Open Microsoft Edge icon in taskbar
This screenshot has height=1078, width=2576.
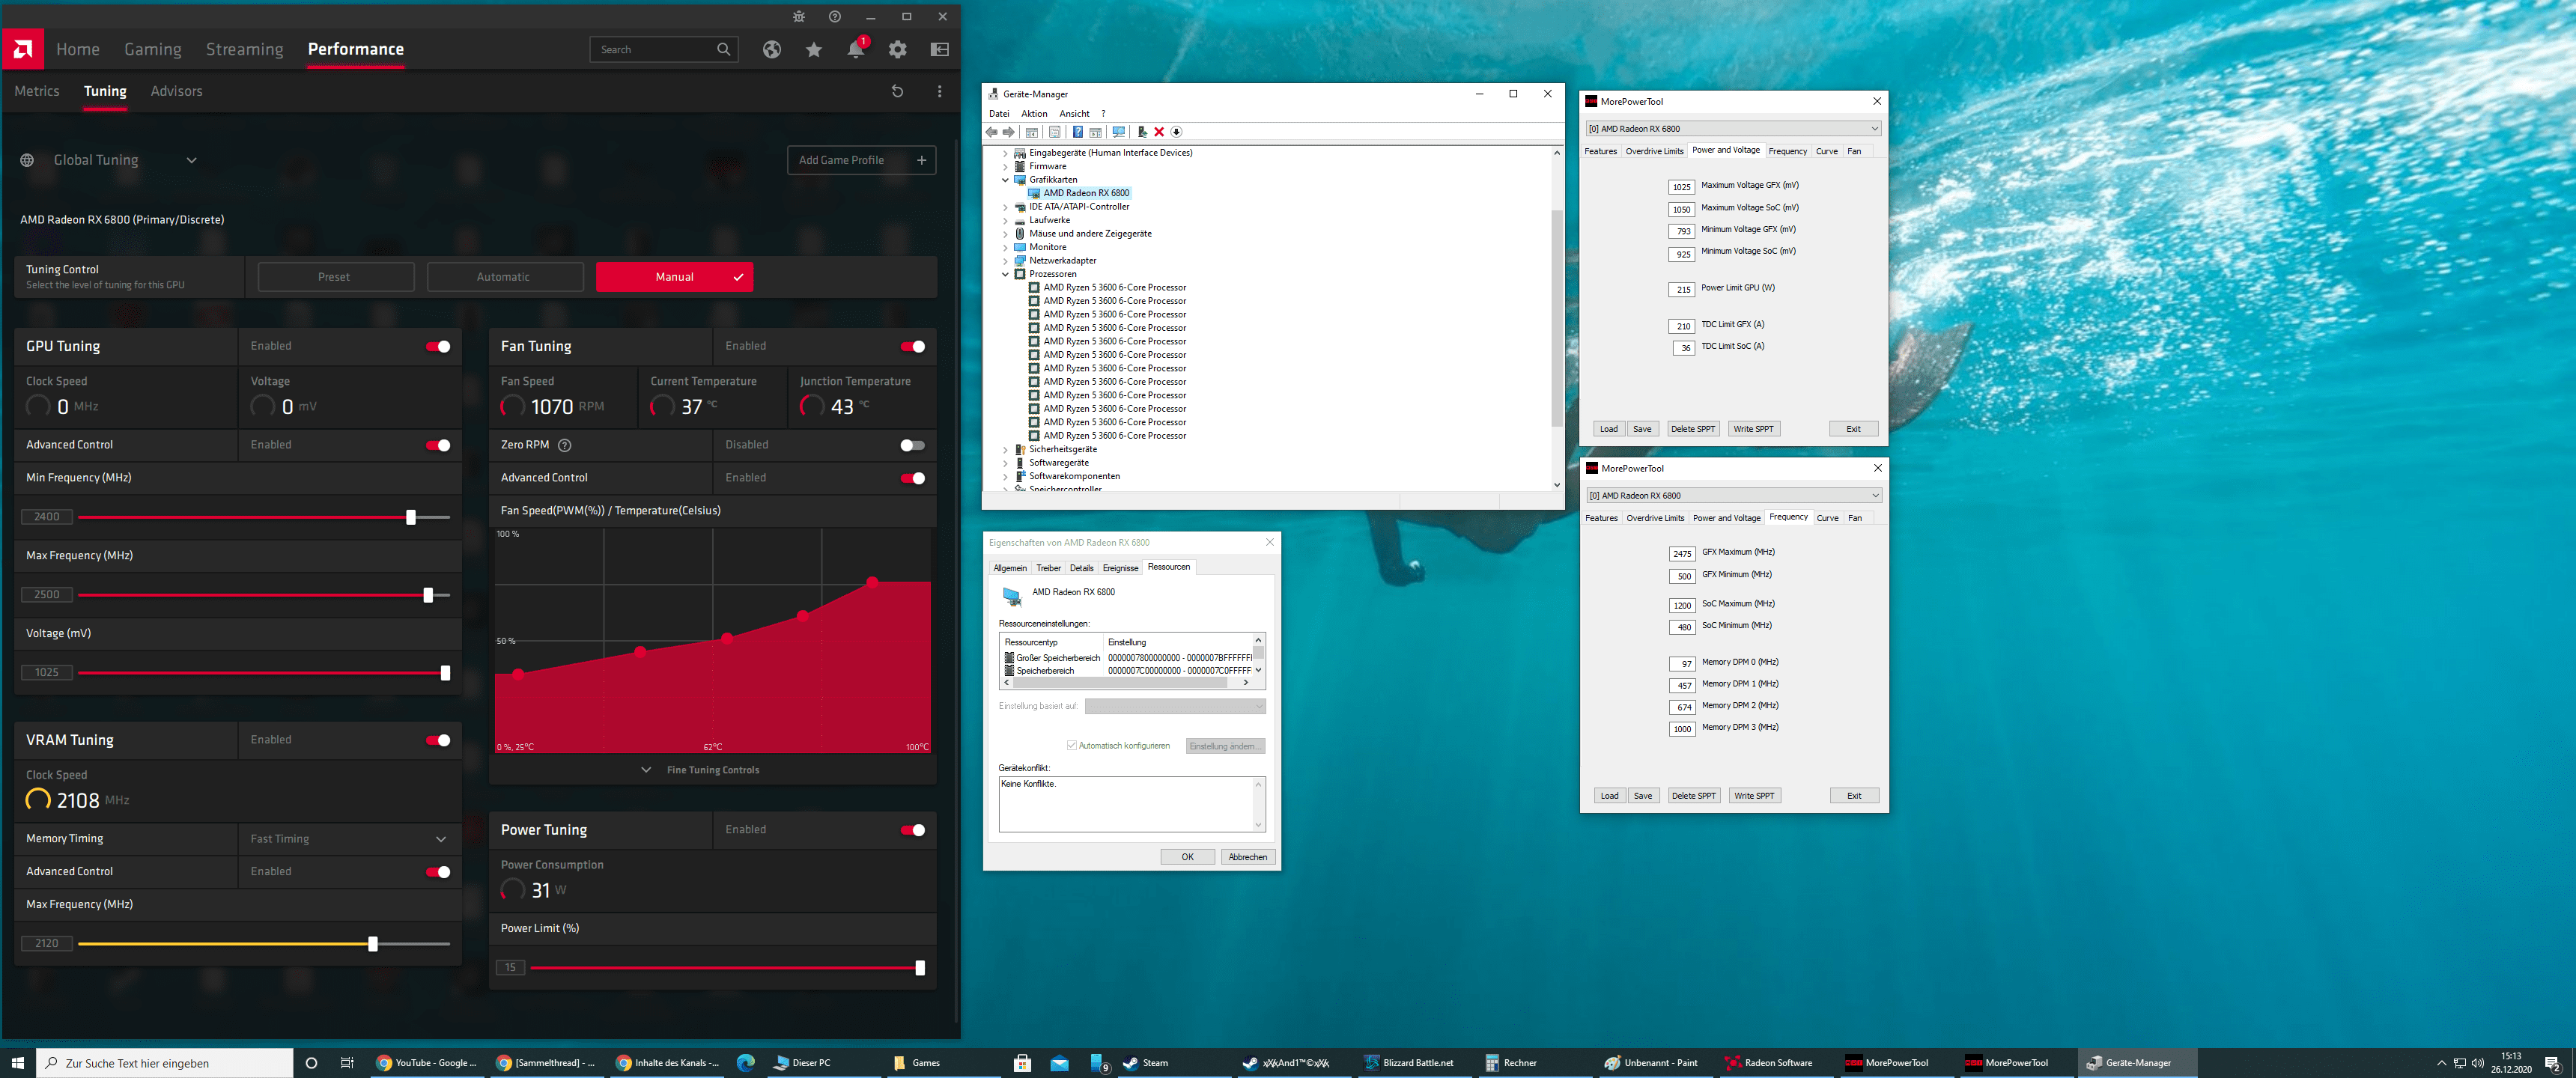pos(746,1063)
